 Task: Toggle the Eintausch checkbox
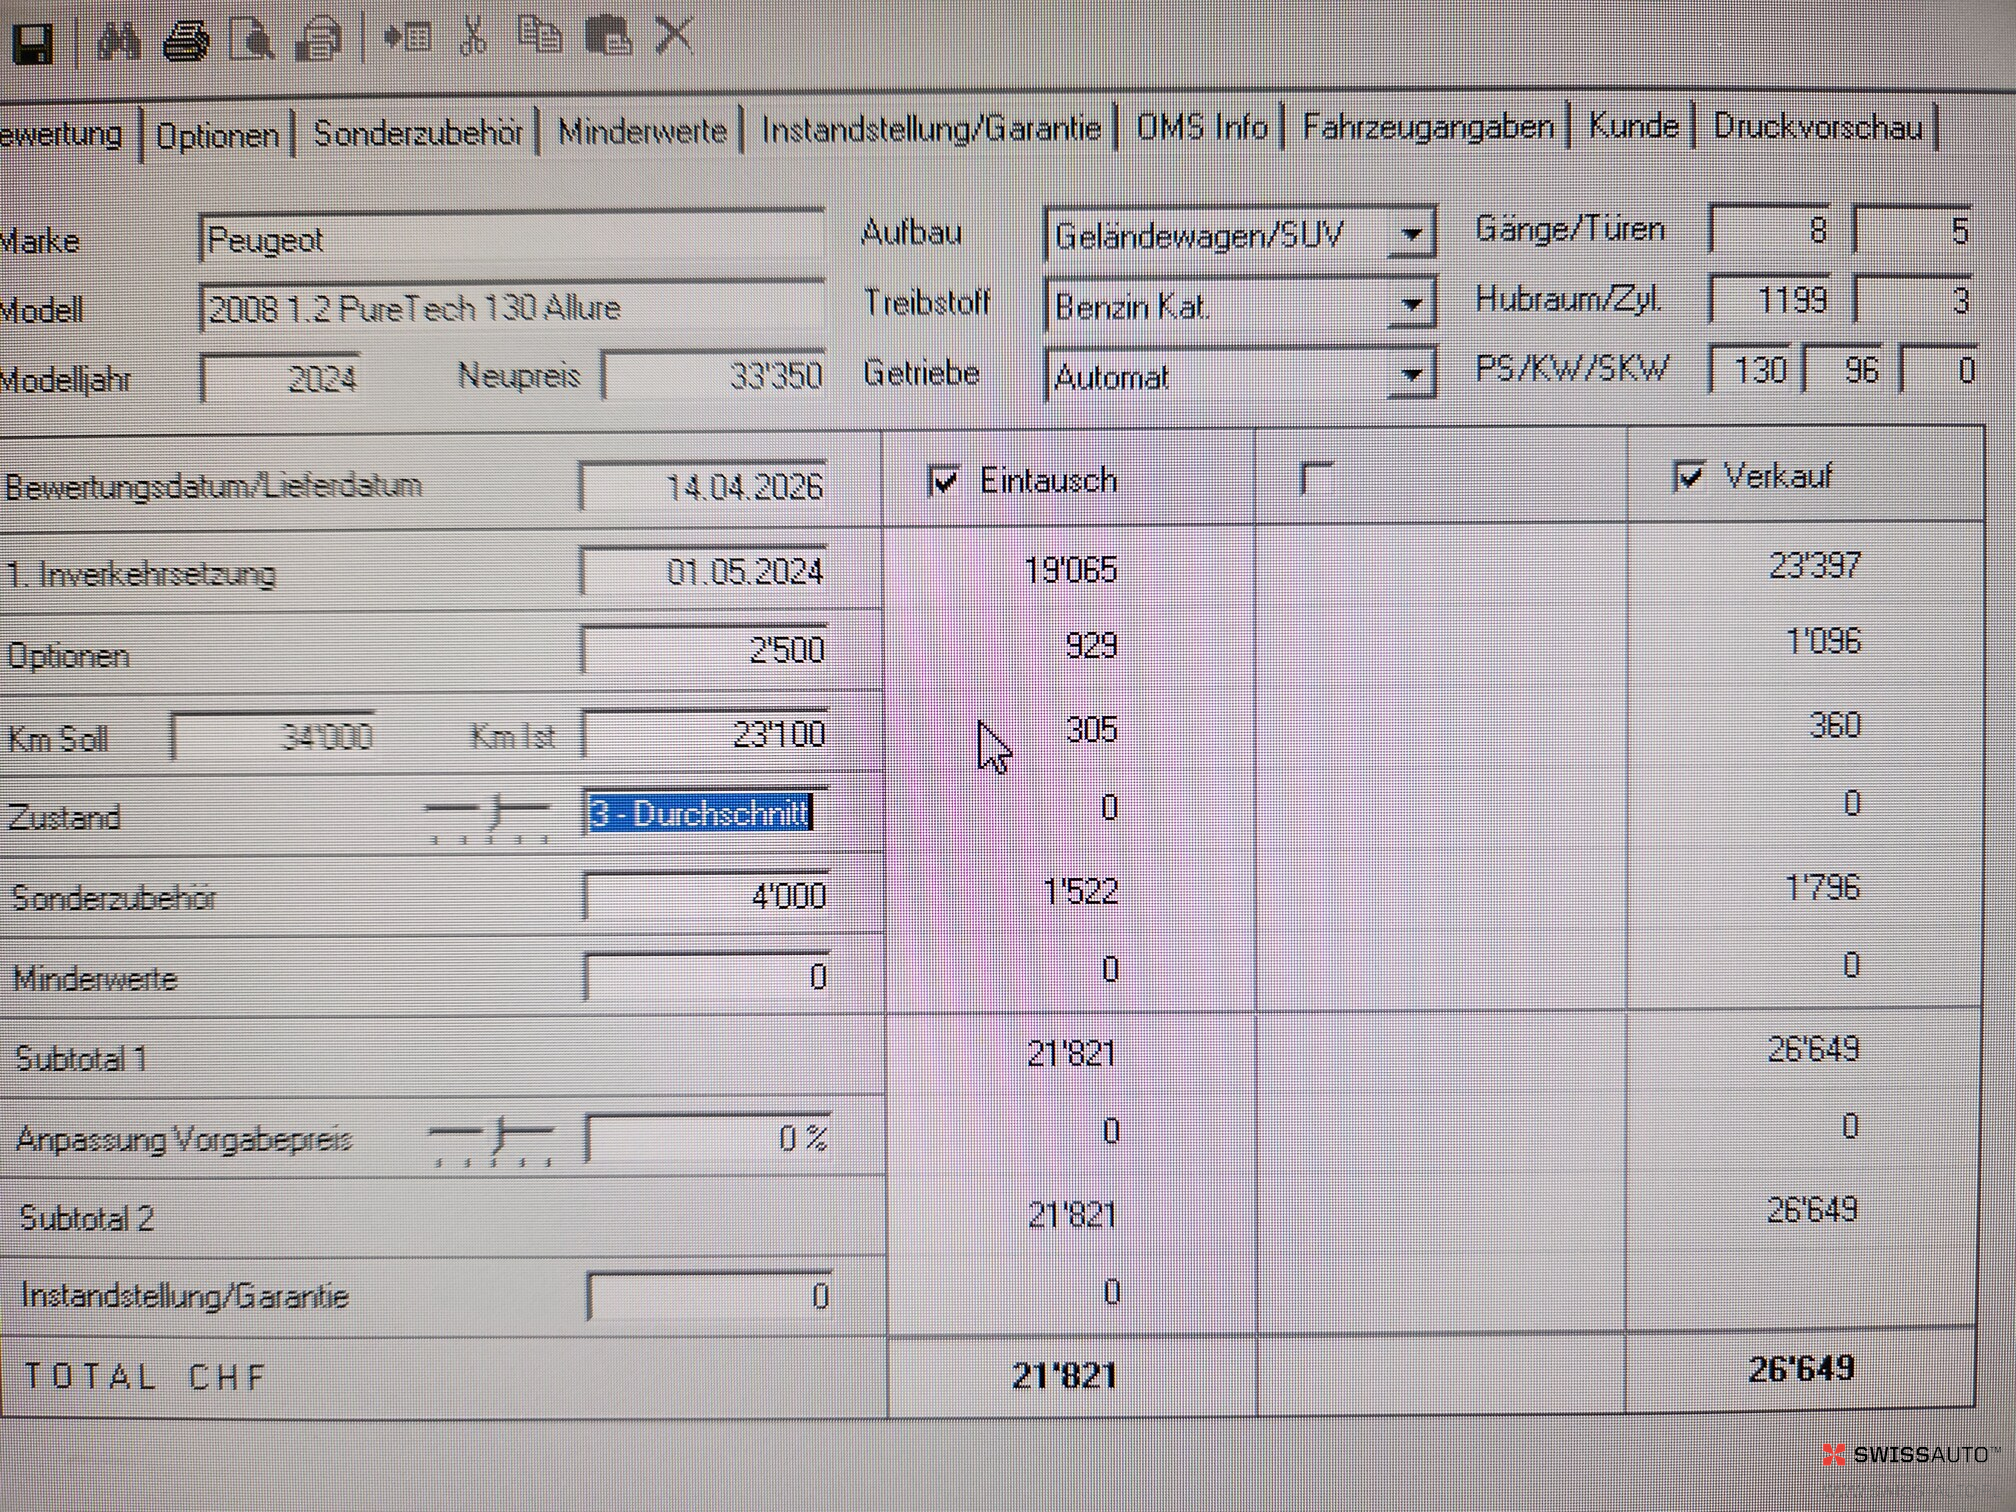pos(944,482)
